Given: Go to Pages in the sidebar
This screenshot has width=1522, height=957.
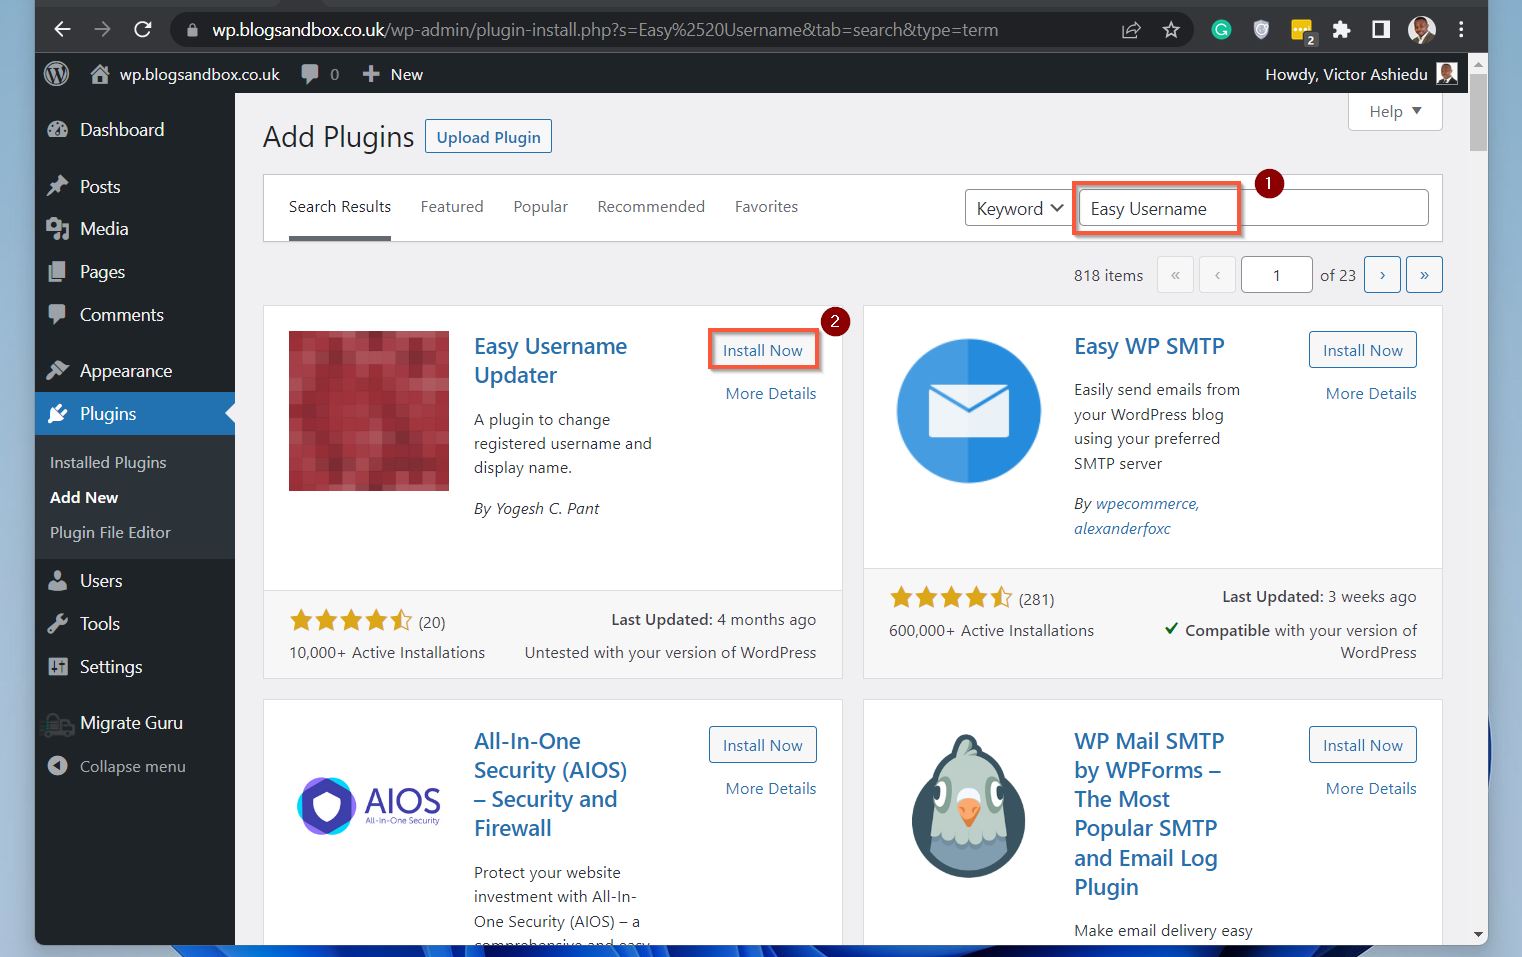Looking at the screenshot, I should [x=135, y=272].
